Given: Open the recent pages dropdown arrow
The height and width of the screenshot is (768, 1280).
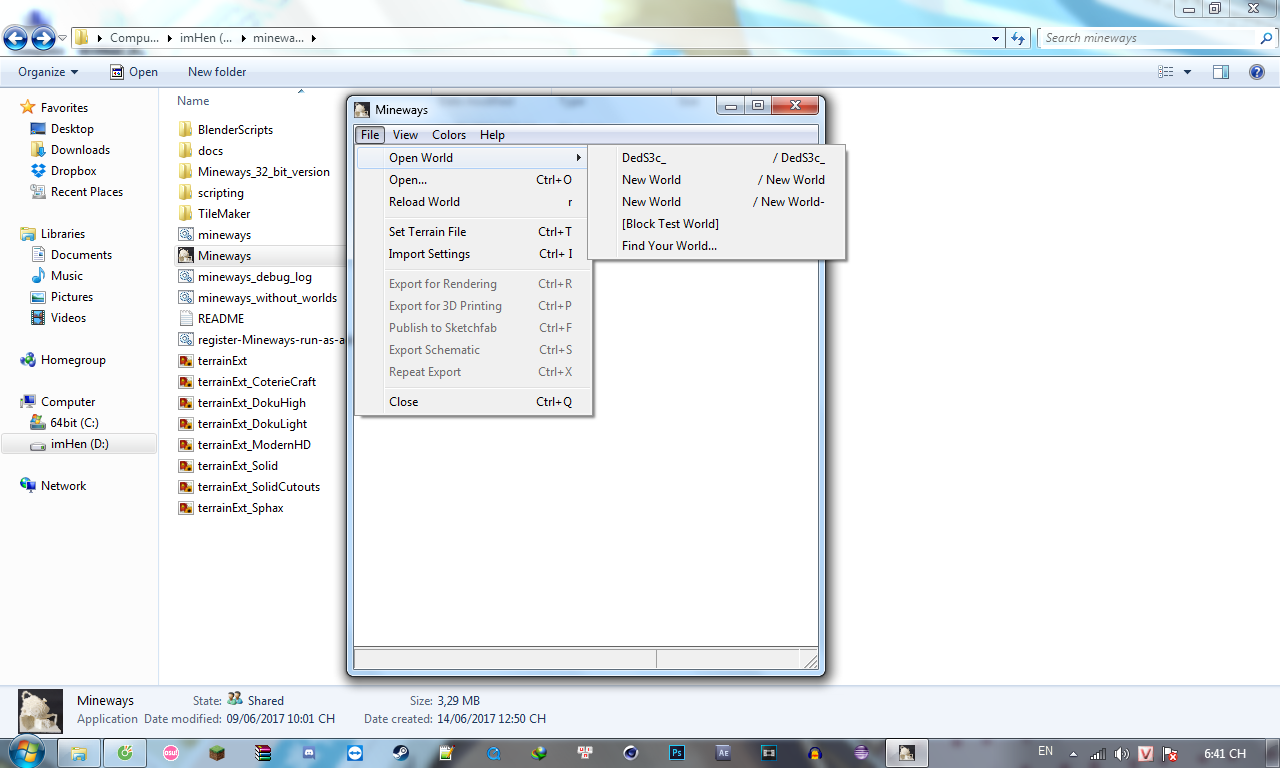Looking at the screenshot, I should click(63, 39).
